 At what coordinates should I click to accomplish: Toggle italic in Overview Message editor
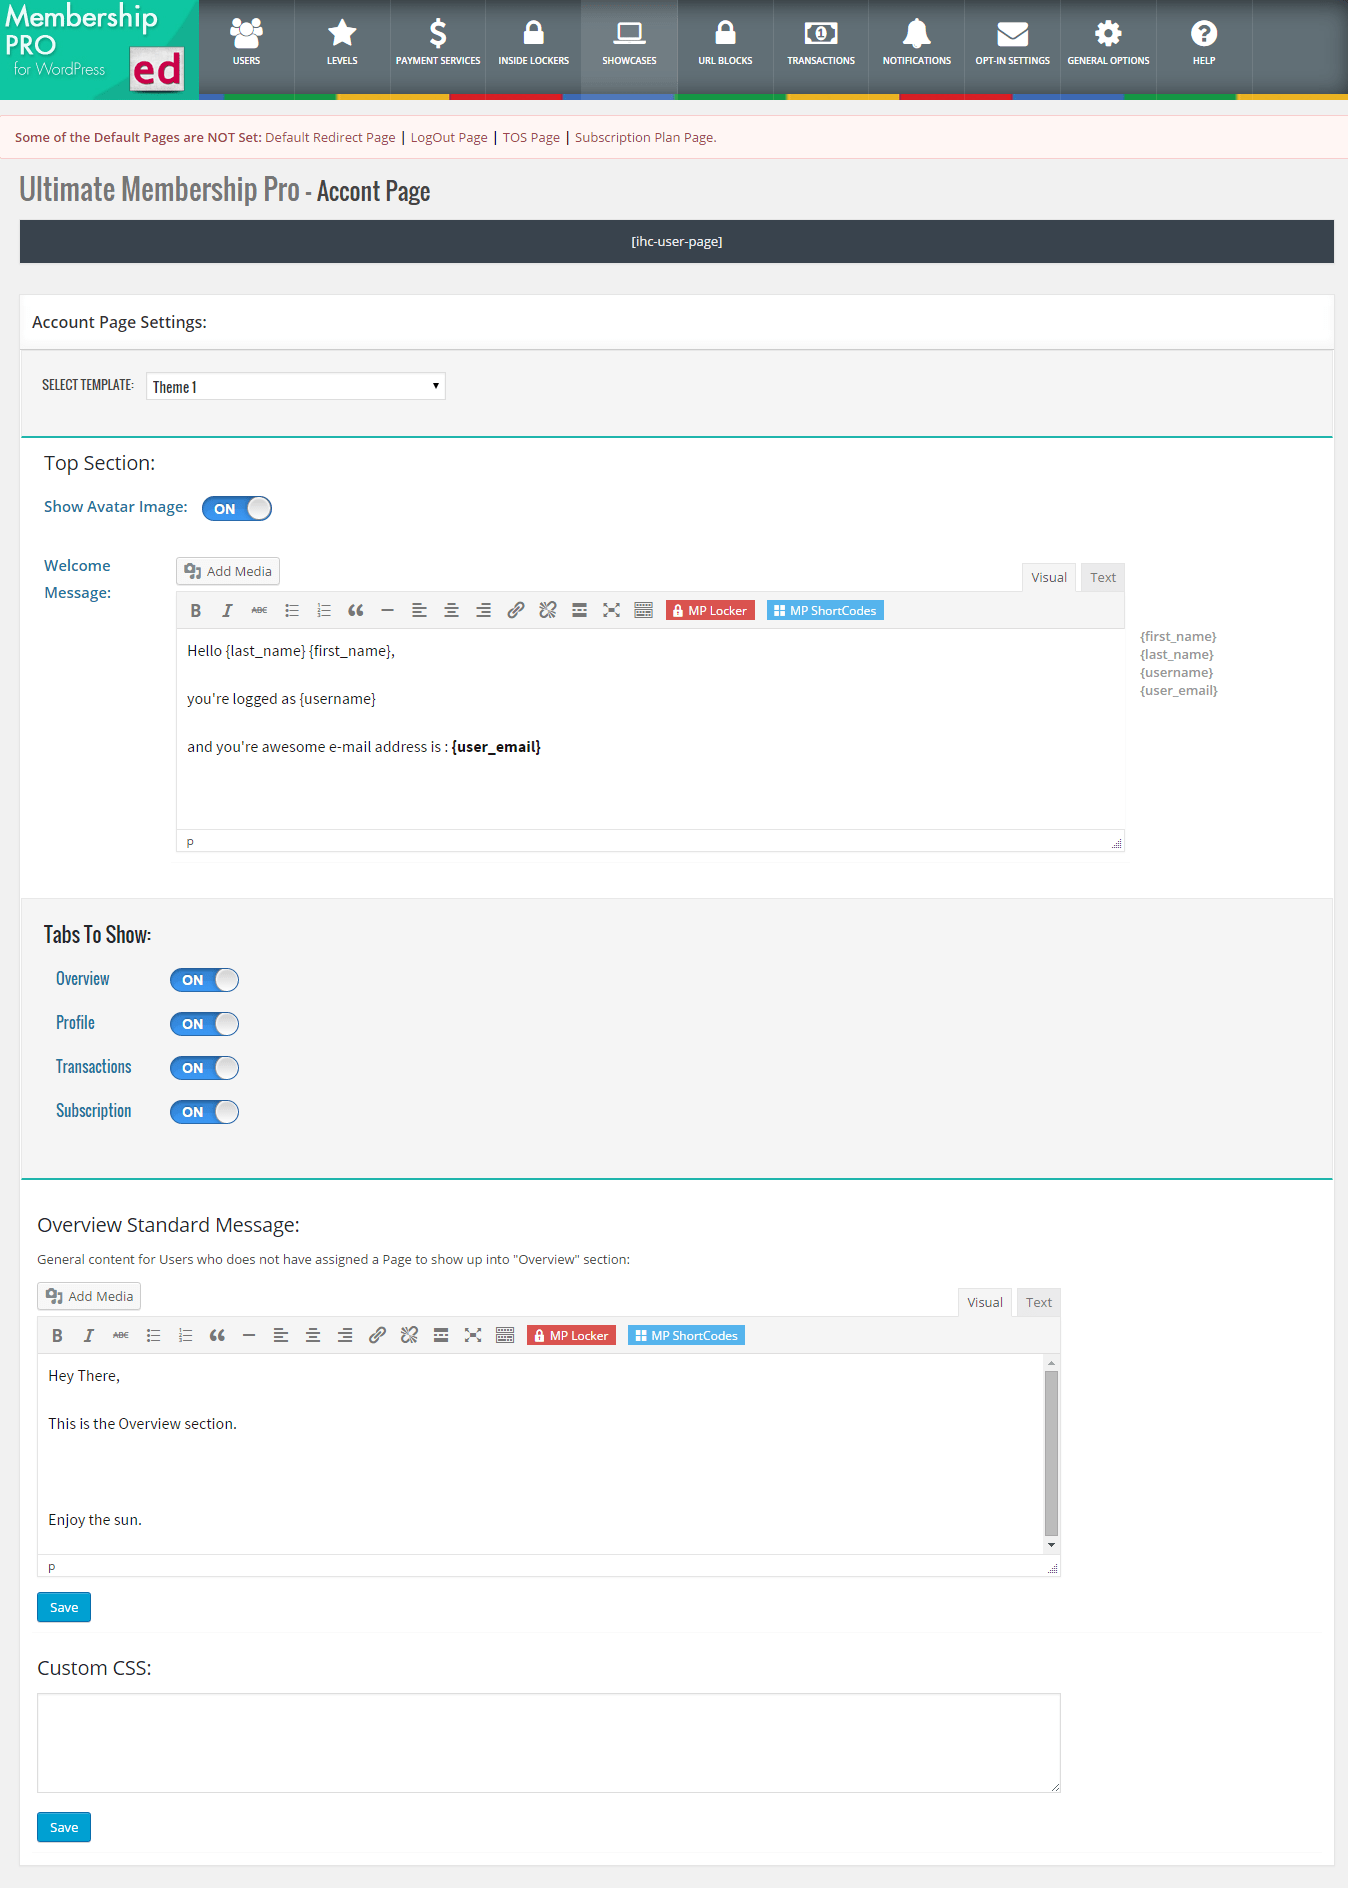point(90,1335)
